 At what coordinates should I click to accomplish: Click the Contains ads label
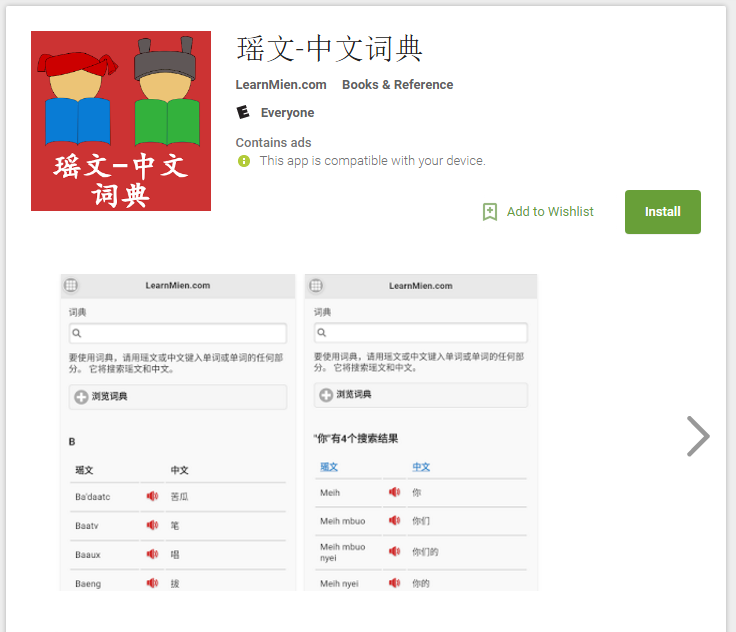273,142
